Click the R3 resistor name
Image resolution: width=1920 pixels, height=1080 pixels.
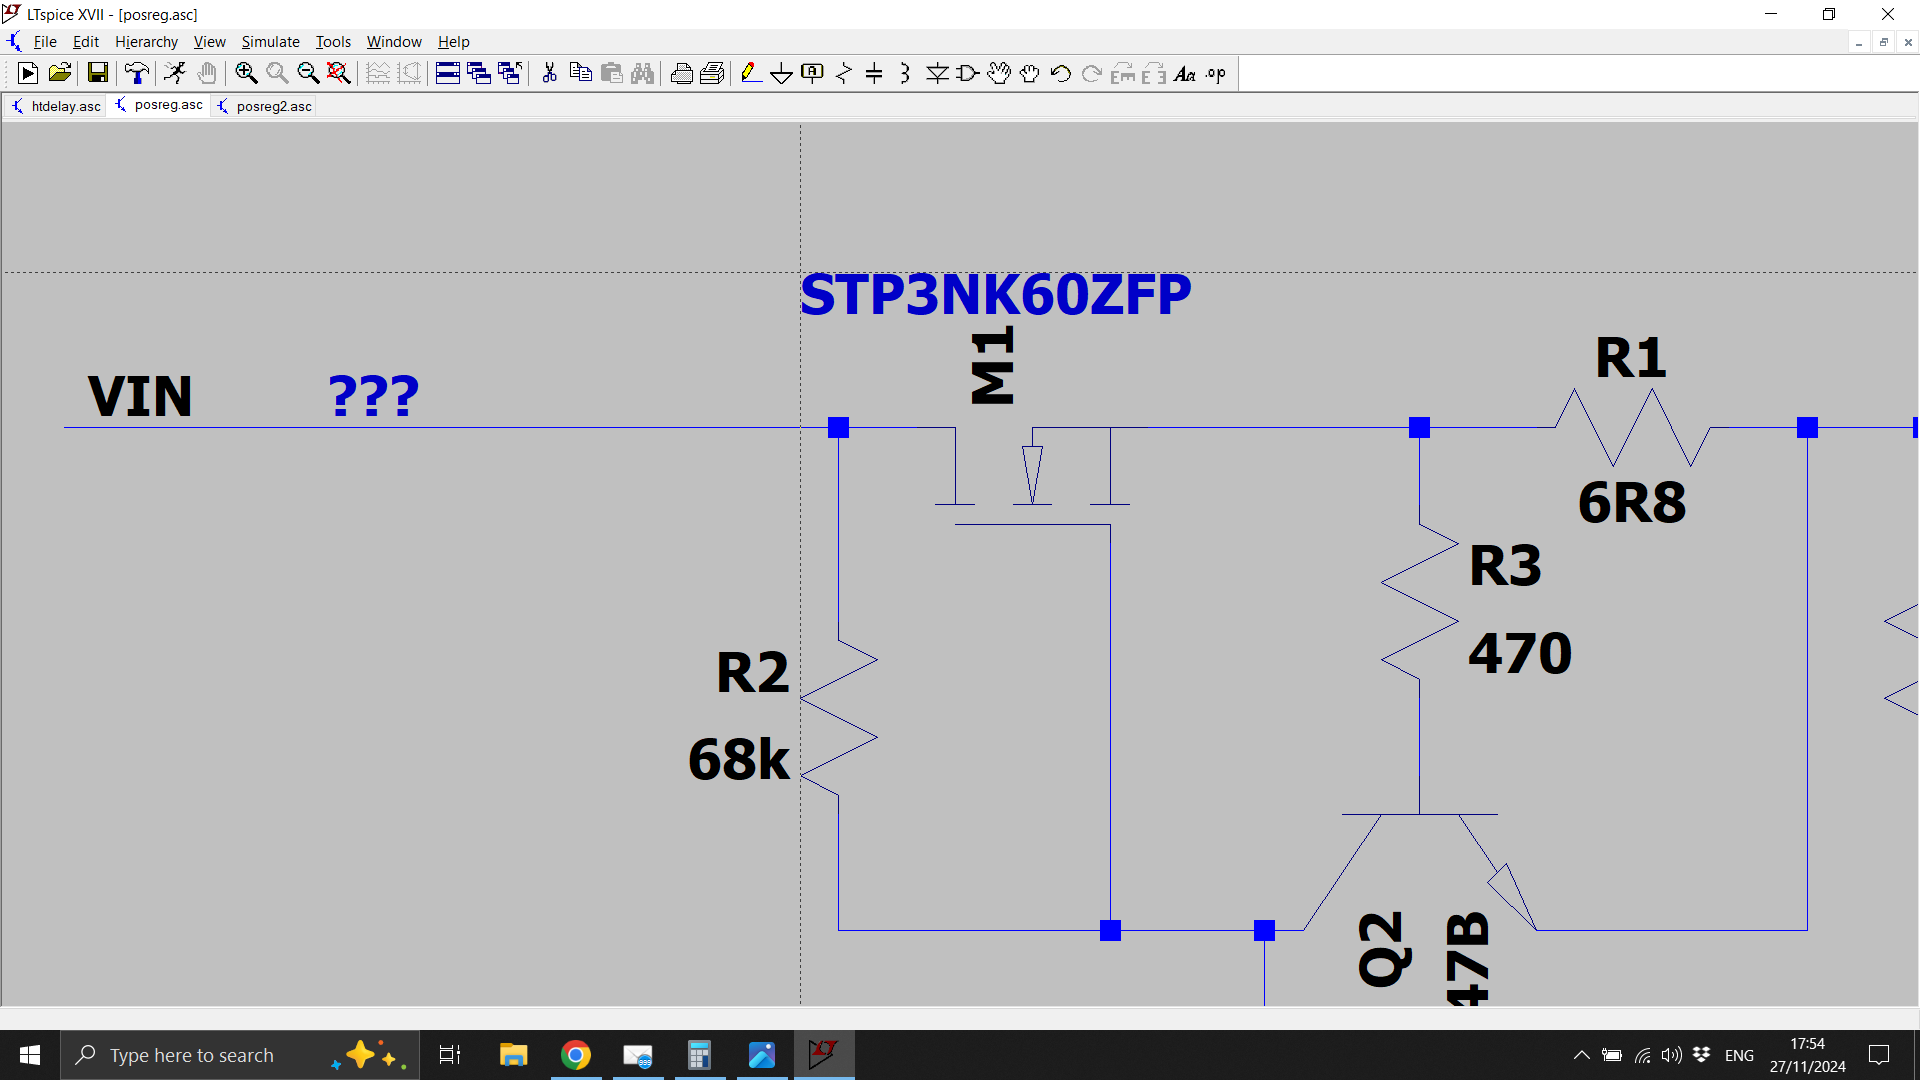tap(1505, 565)
